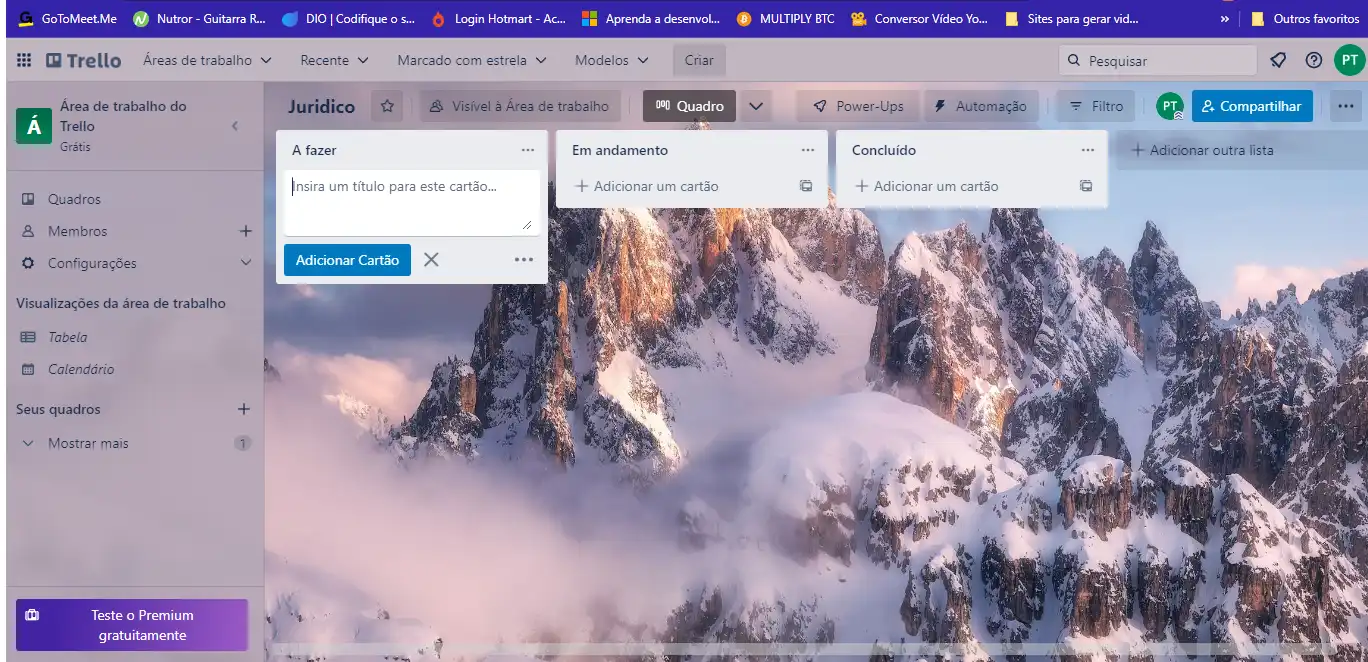The width and height of the screenshot is (1368, 662).
Task: Add a workspace member with plus icon
Action: 245,231
